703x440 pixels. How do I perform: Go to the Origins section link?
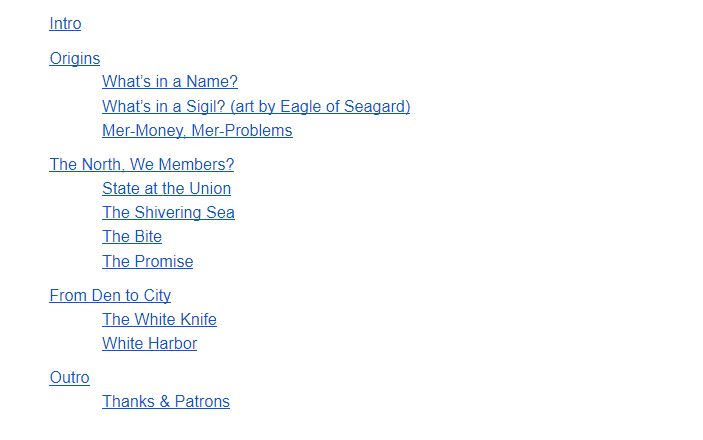point(74,58)
